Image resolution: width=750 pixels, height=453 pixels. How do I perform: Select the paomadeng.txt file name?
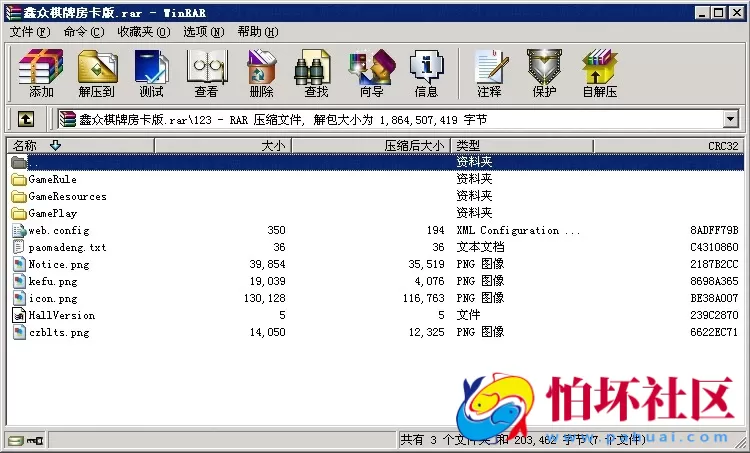67,247
